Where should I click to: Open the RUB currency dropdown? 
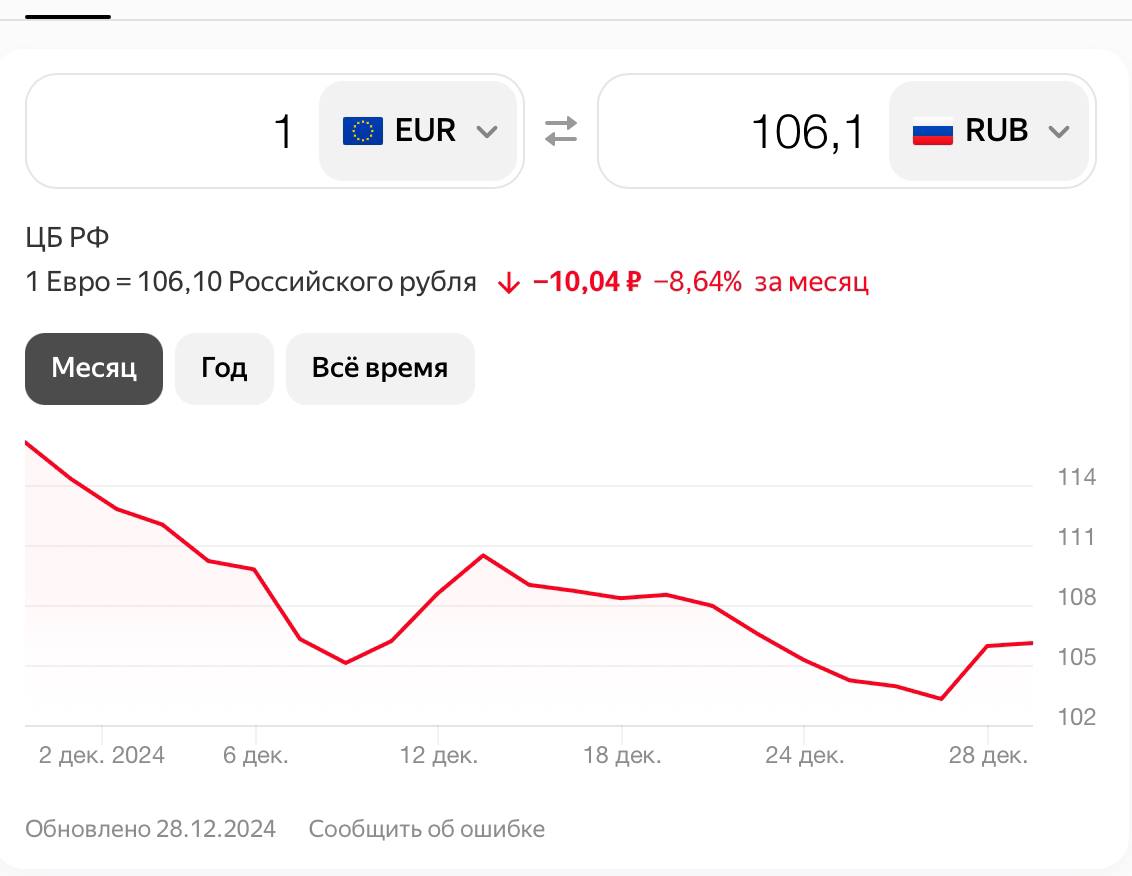click(989, 131)
